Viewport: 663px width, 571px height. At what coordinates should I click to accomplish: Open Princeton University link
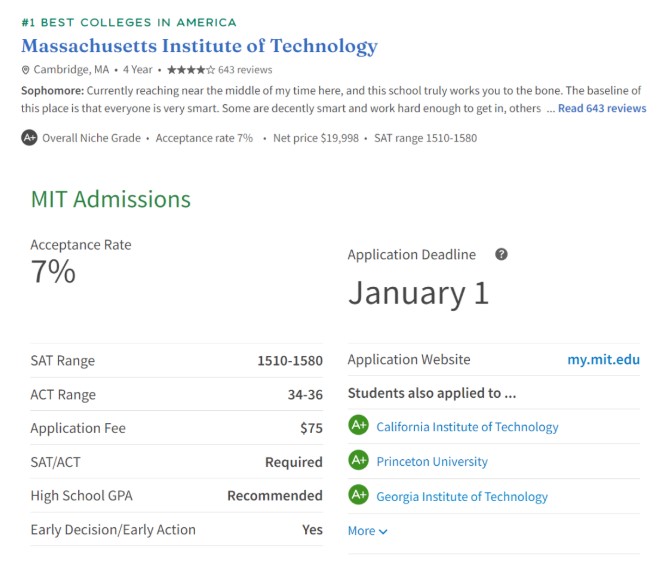[x=432, y=461]
